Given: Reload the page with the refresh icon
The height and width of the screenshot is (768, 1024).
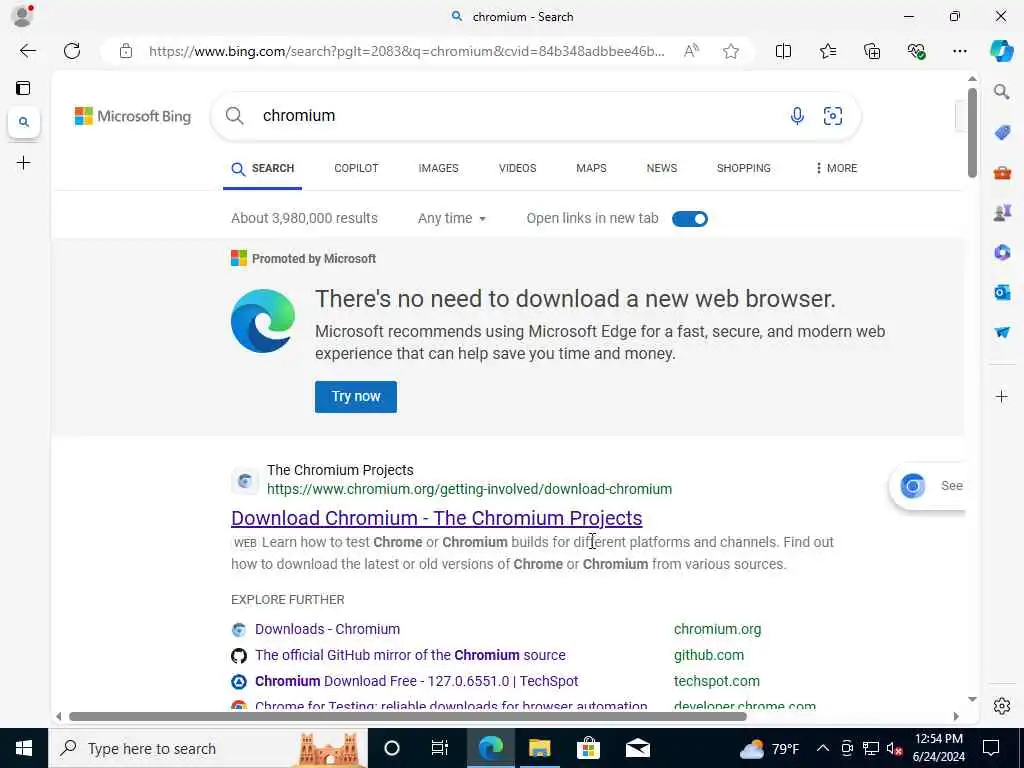Looking at the screenshot, I should (x=72, y=51).
